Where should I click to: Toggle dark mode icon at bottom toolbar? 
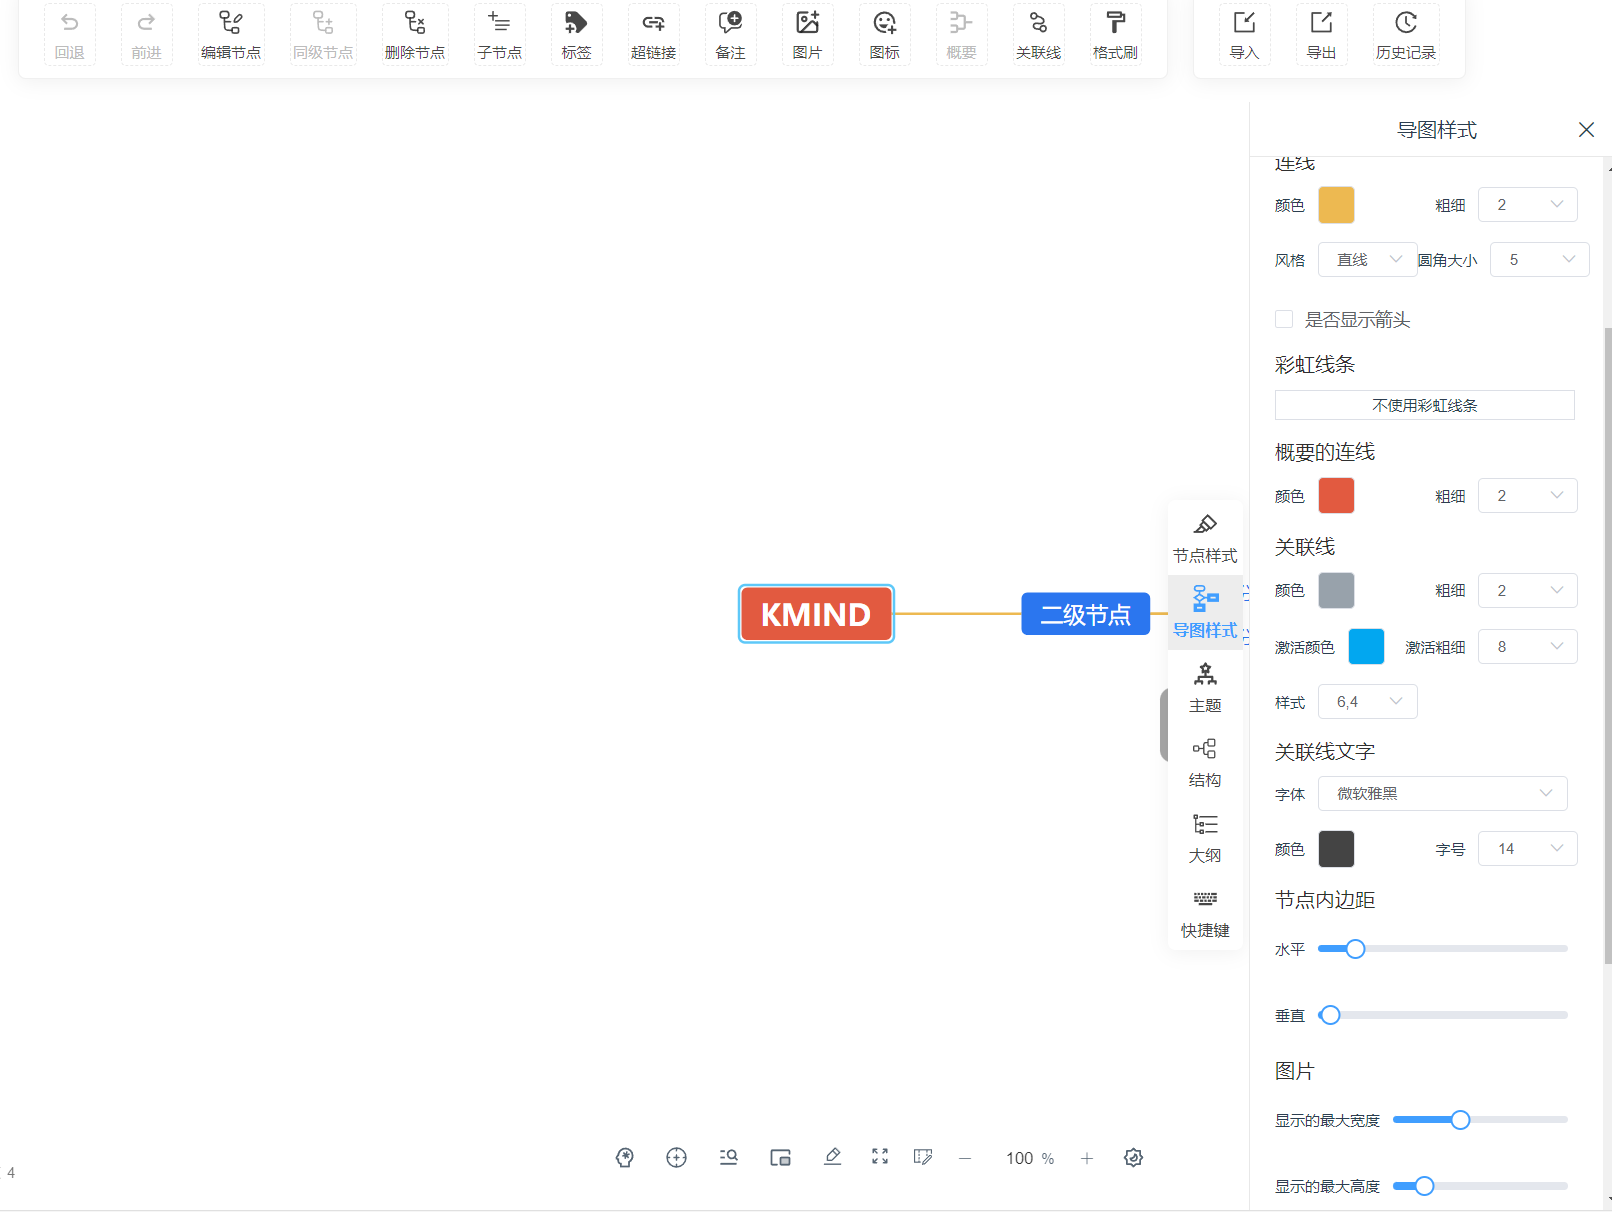(1133, 1158)
